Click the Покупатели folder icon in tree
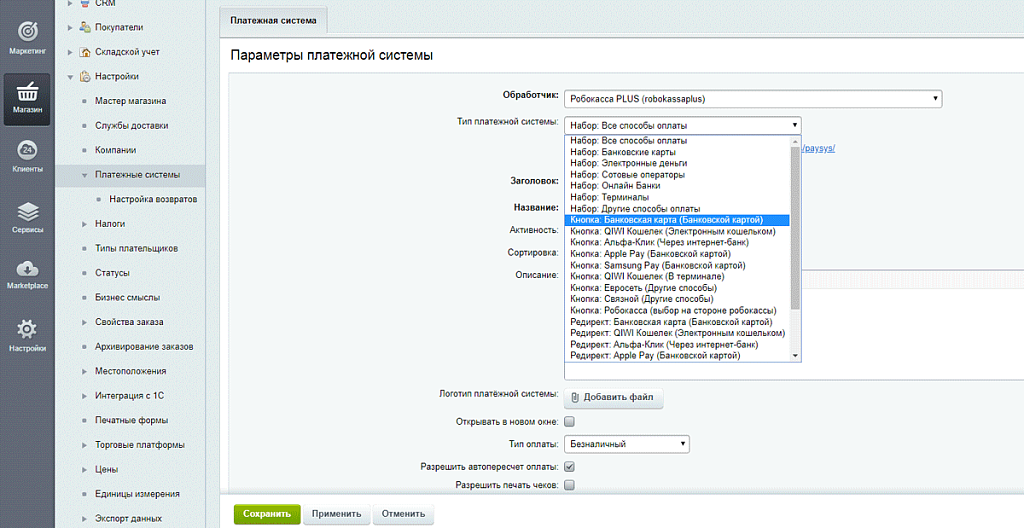This screenshot has height=528, width=1024. point(84,27)
